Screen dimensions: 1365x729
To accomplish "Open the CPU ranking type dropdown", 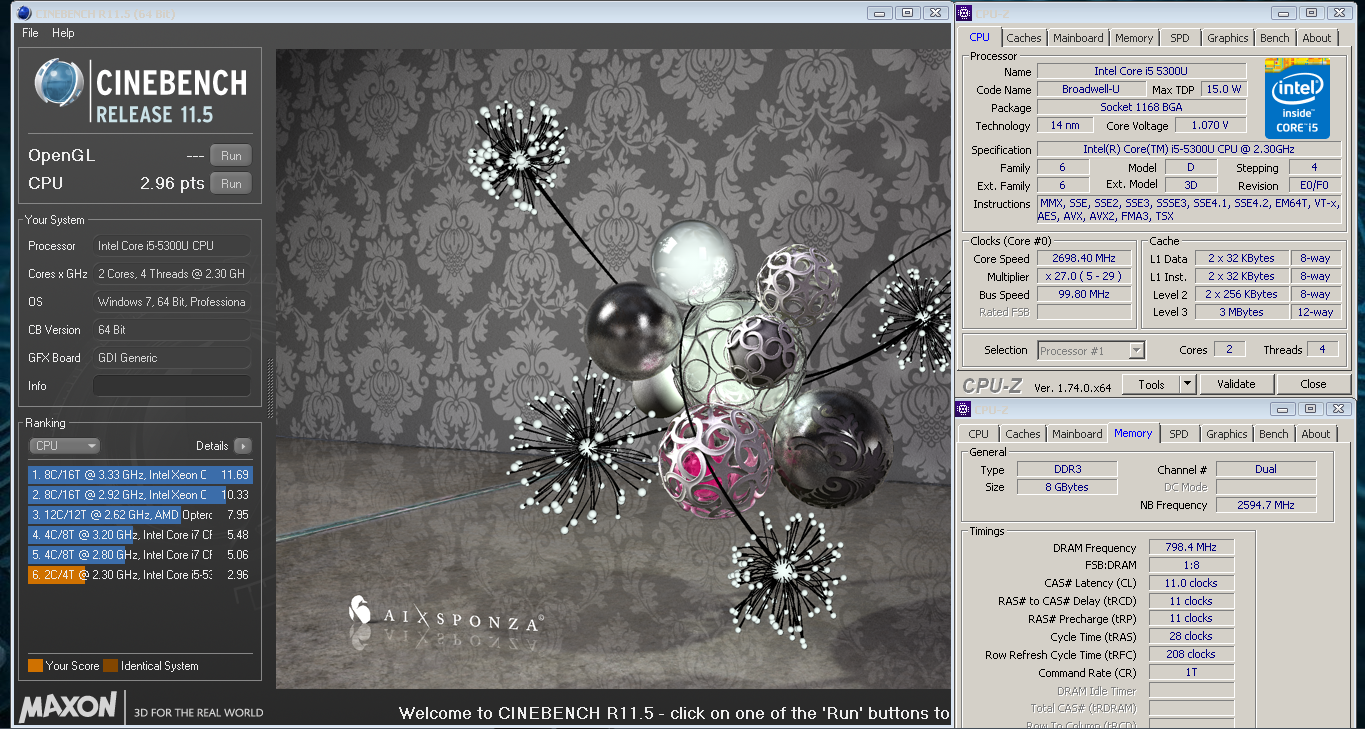I will click(x=65, y=446).
